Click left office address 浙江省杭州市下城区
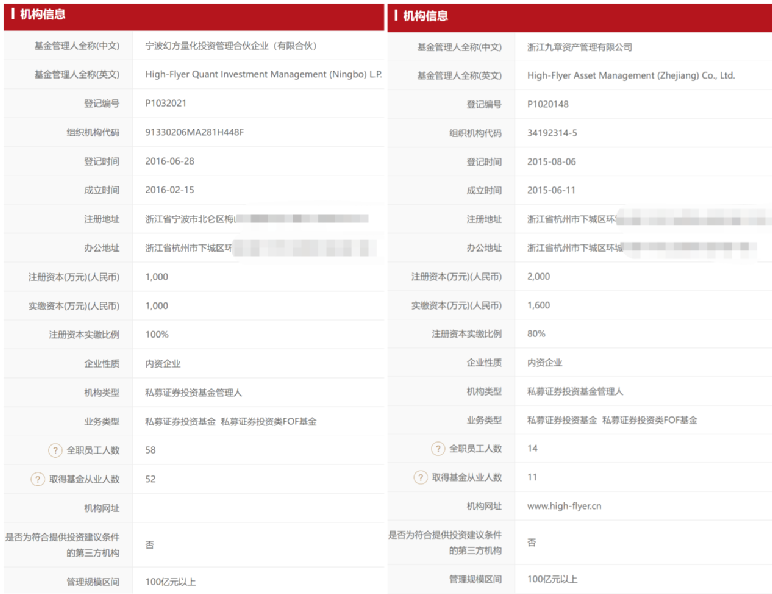The image size is (772, 594). click(185, 248)
